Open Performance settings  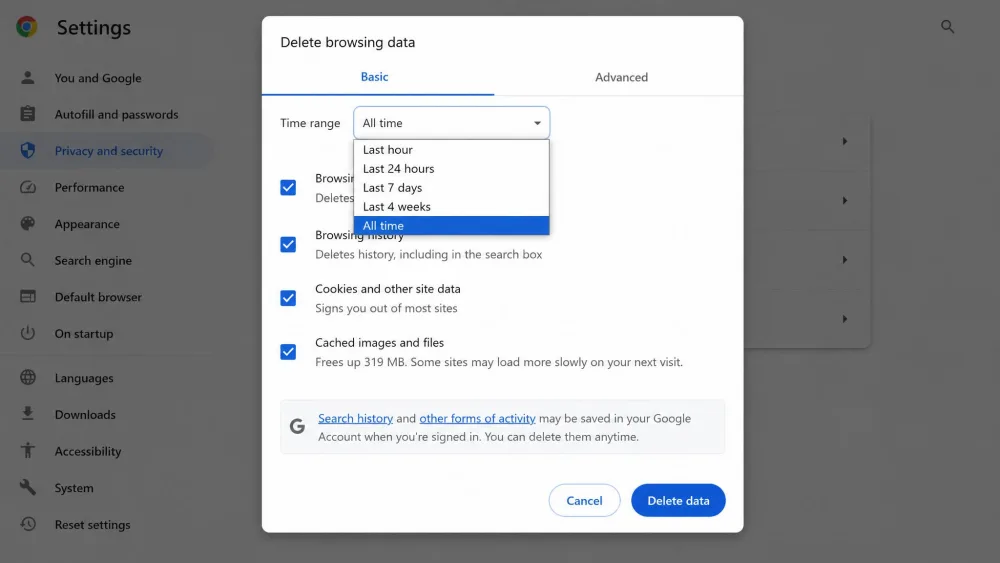(x=89, y=187)
